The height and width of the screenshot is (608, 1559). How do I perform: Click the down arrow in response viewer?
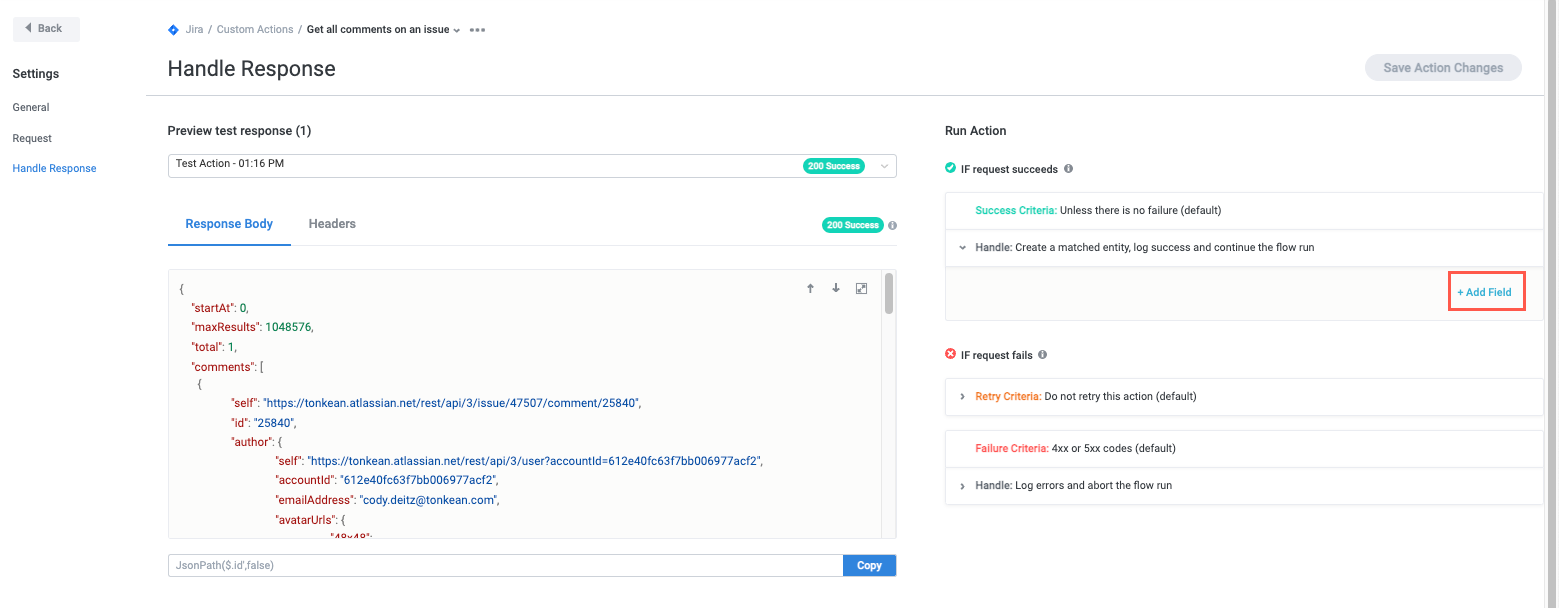(836, 288)
